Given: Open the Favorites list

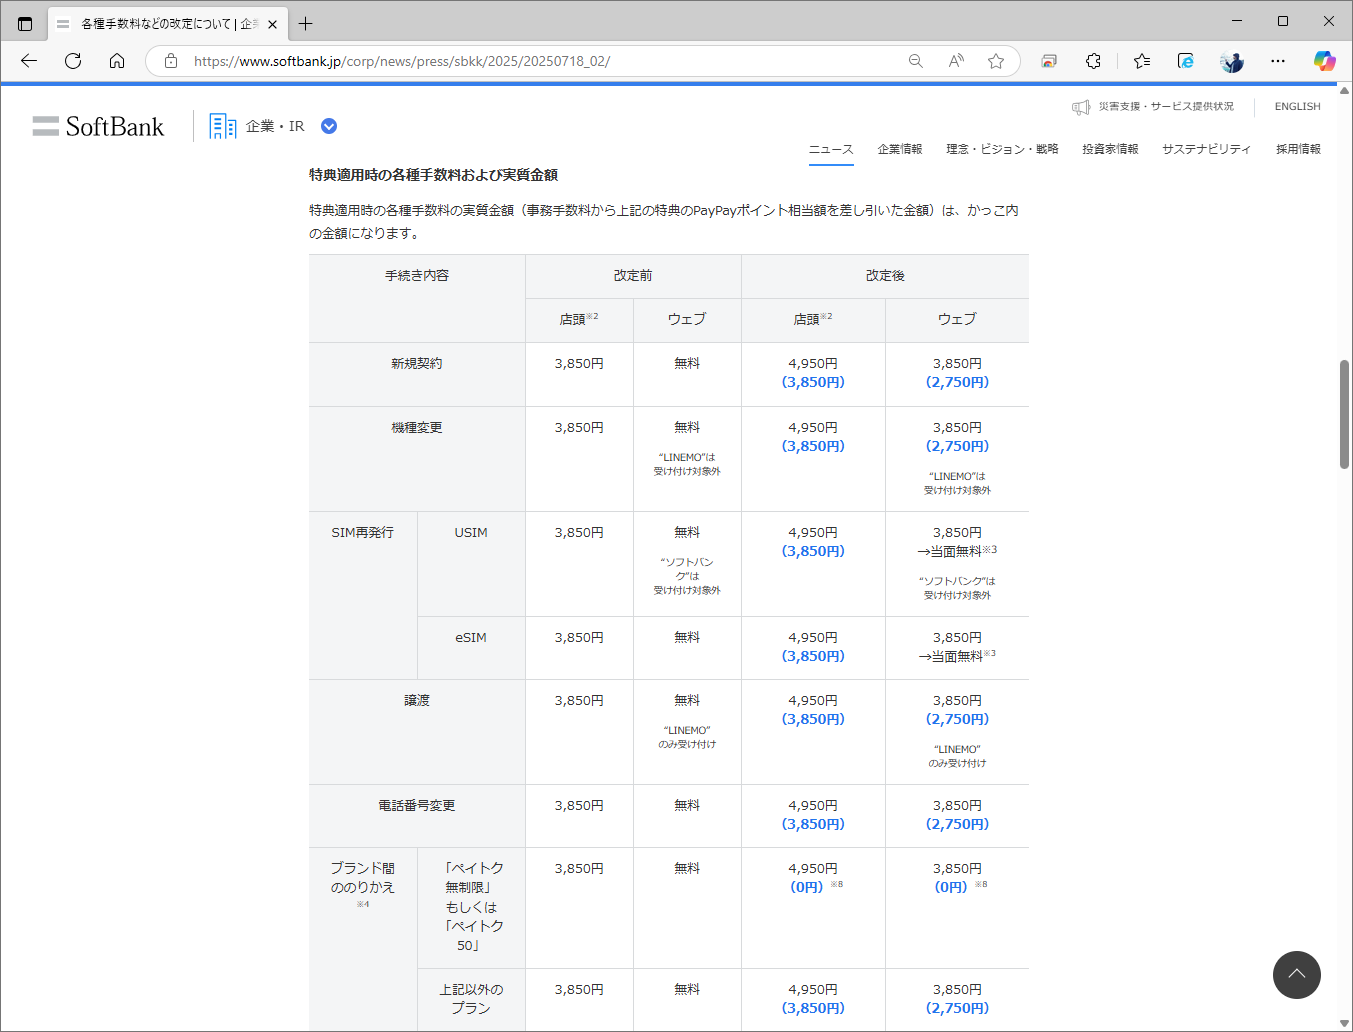Looking at the screenshot, I should click(x=1141, y=61).
